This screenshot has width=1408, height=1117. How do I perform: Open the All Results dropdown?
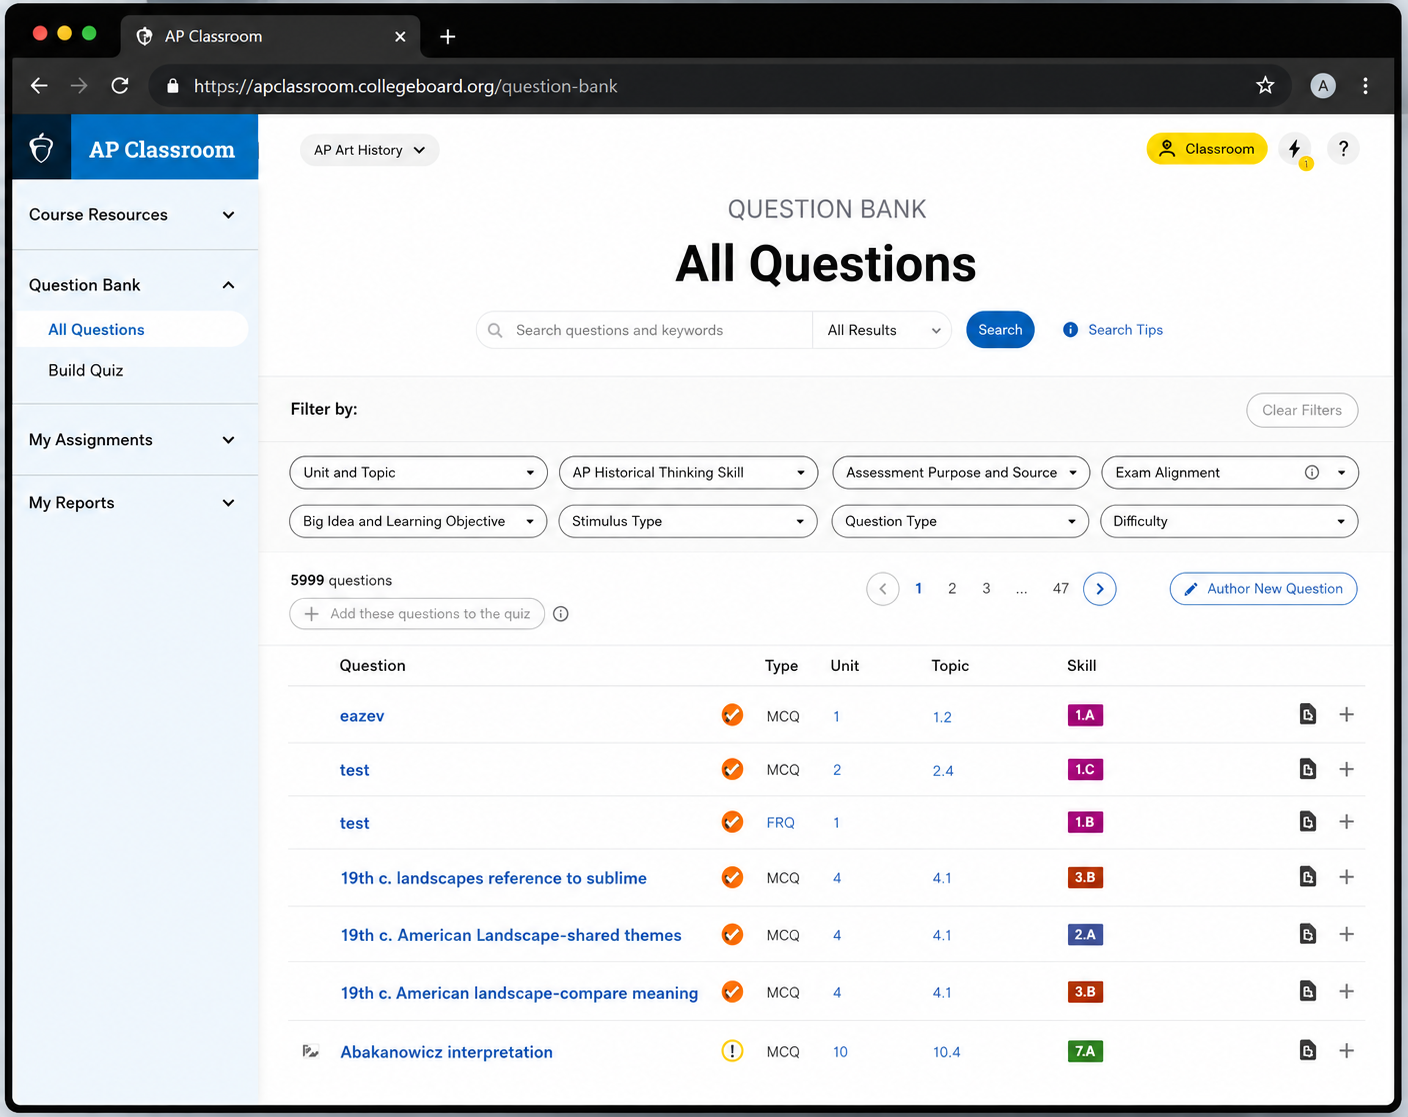pos(883,330)
